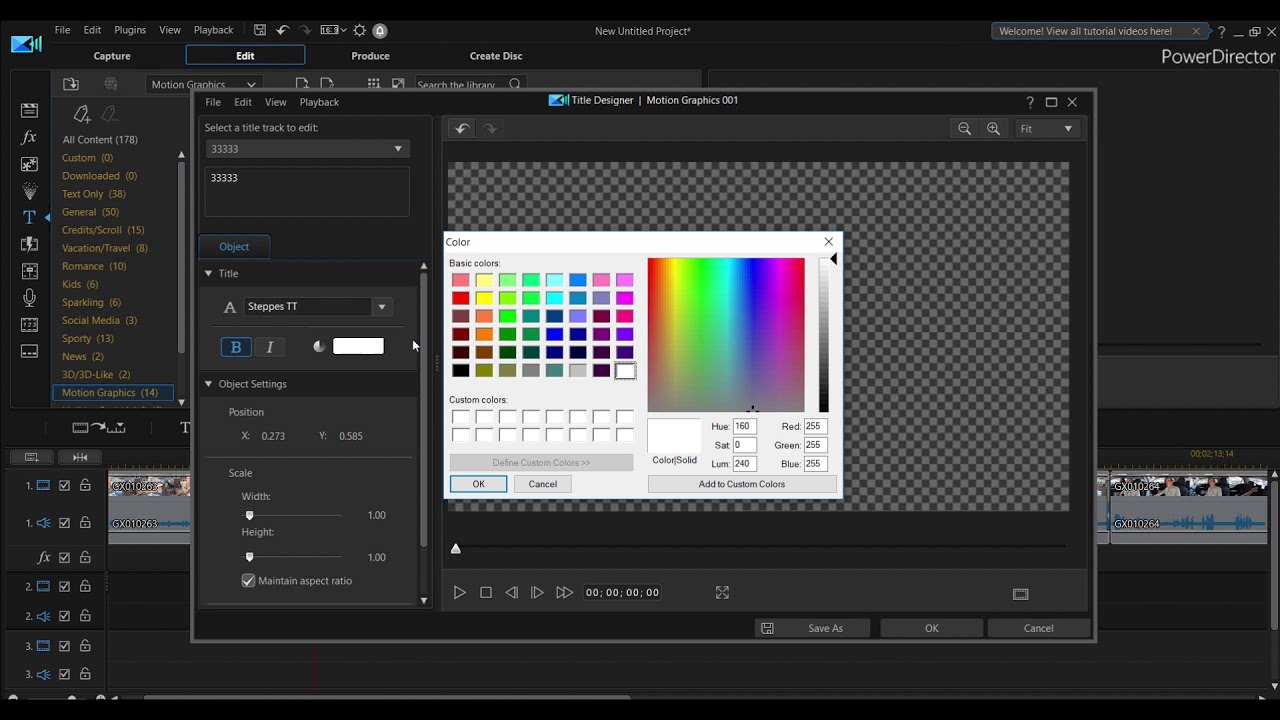Toggle full screen preview icon
Screen dimensions: 1280x720
pyautogui.click(x=722, y=593)
